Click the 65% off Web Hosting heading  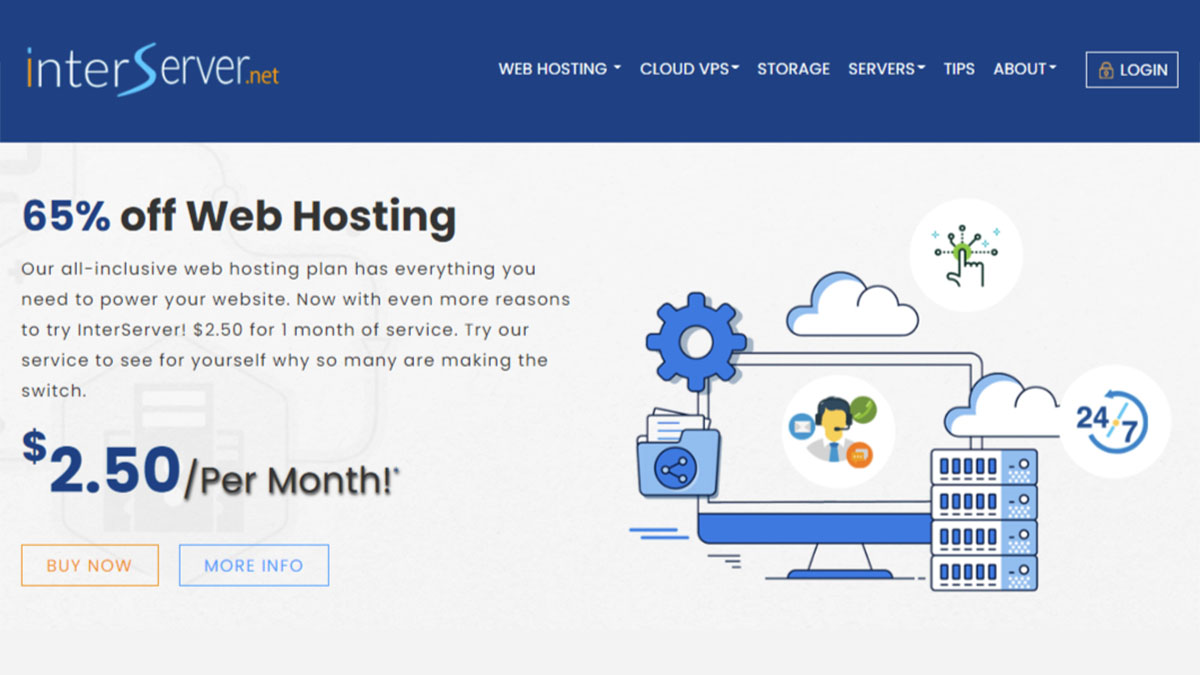239,216
